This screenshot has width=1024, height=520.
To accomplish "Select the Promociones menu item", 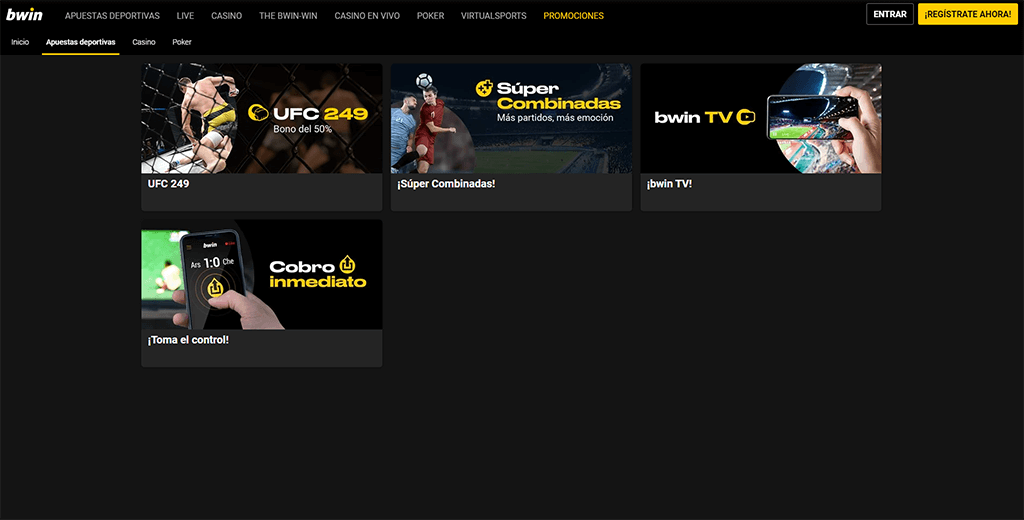I will (573, 16).
